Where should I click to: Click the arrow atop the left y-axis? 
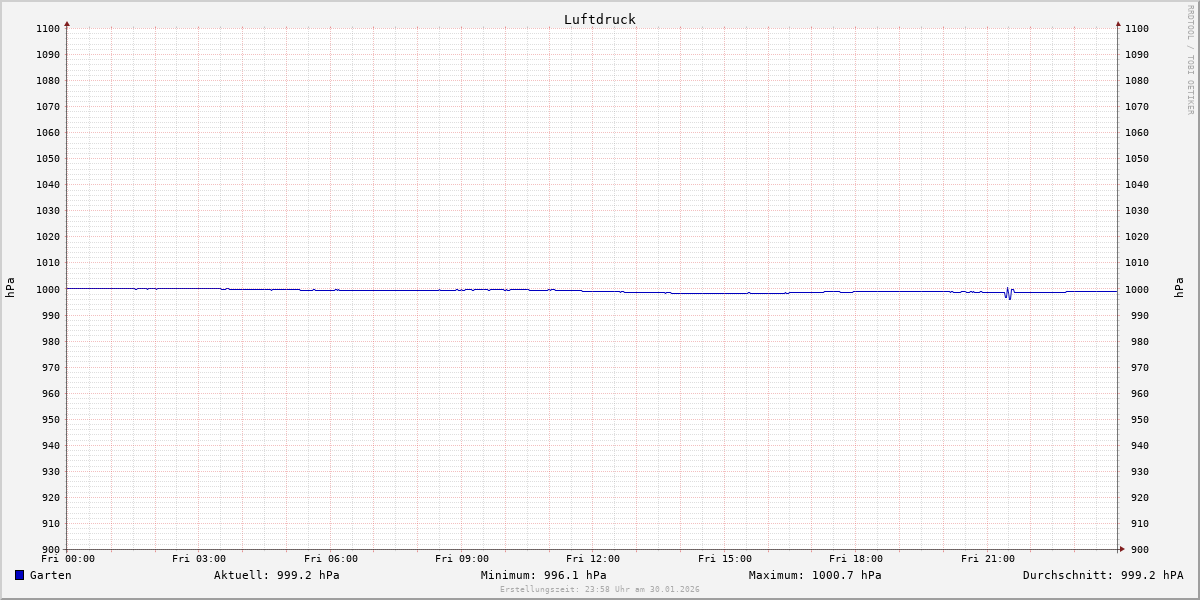(67, 23)
